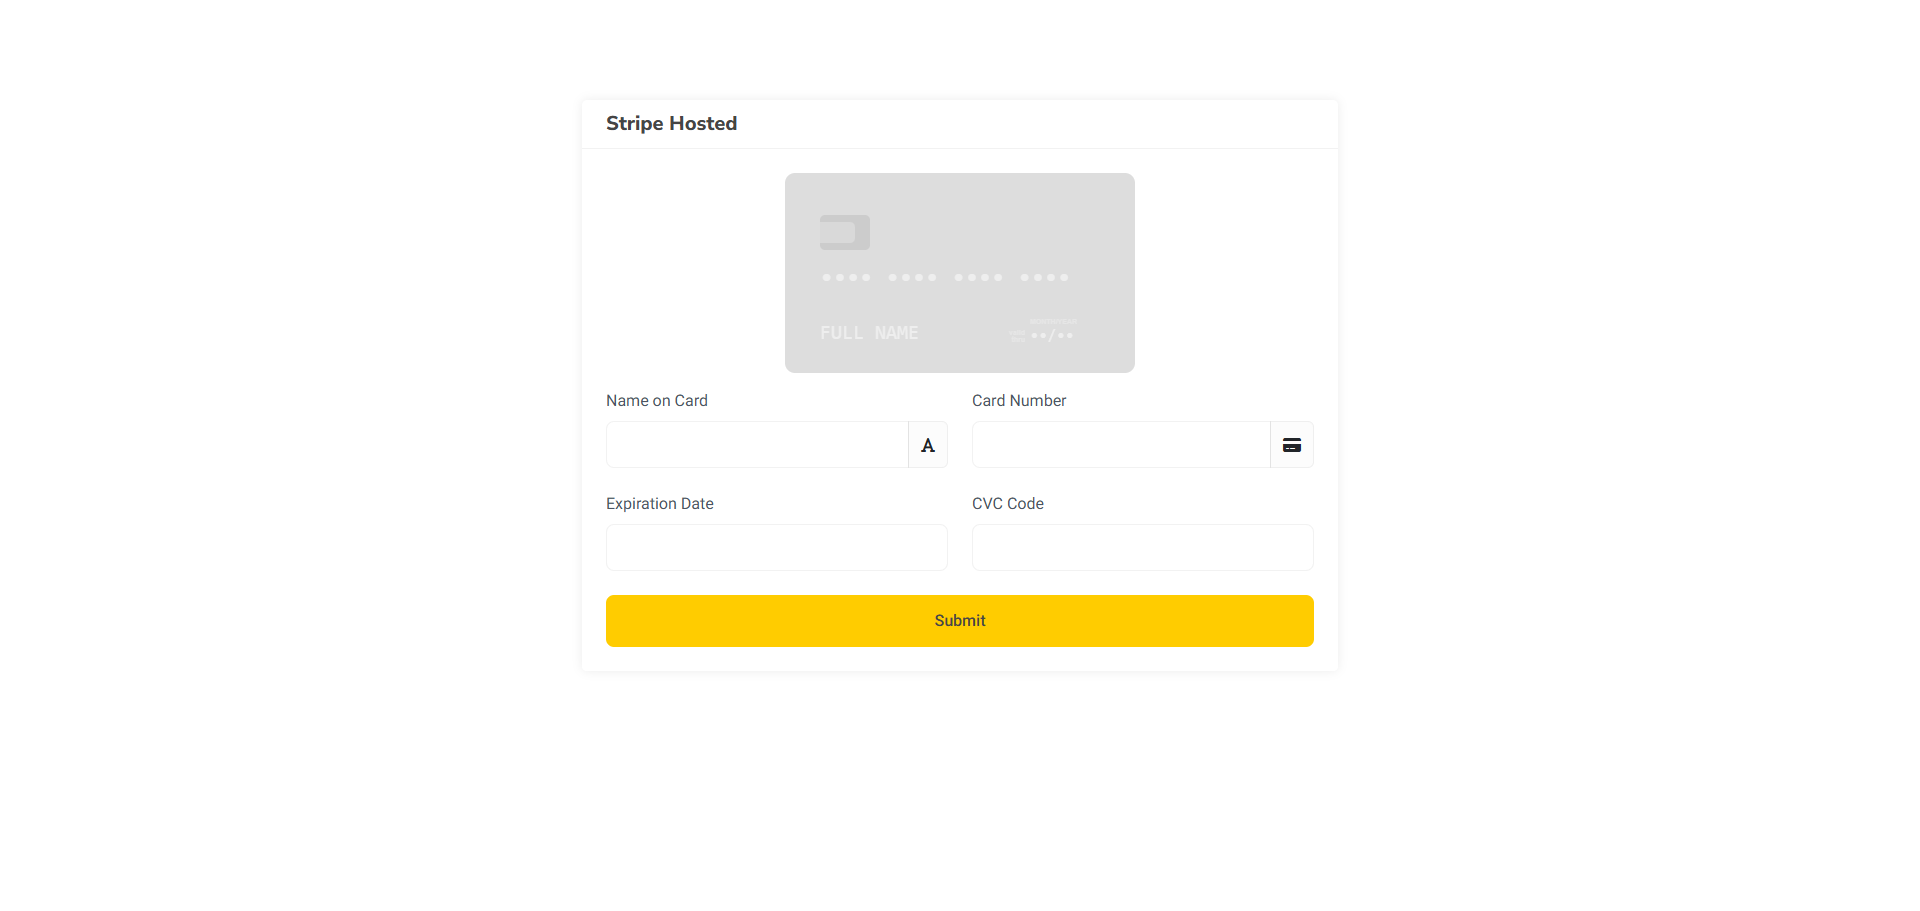Click the Stripe Hosted heading

671,124
